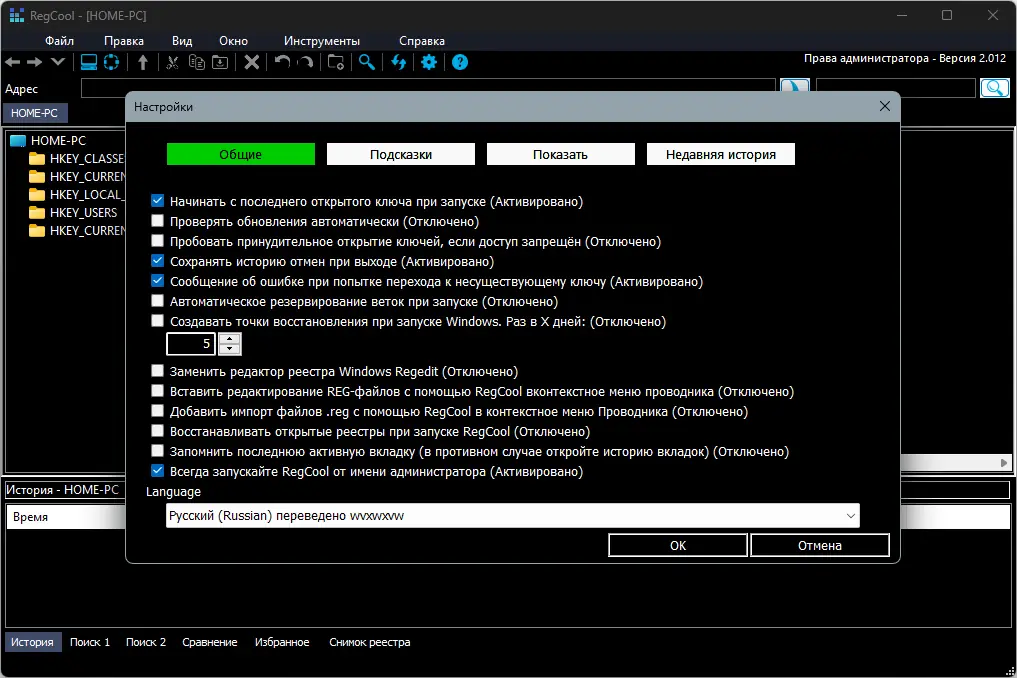
Task: Enable 'Пробовать принудительное открытие ключей' checkbox
Action: click(157, 241)
